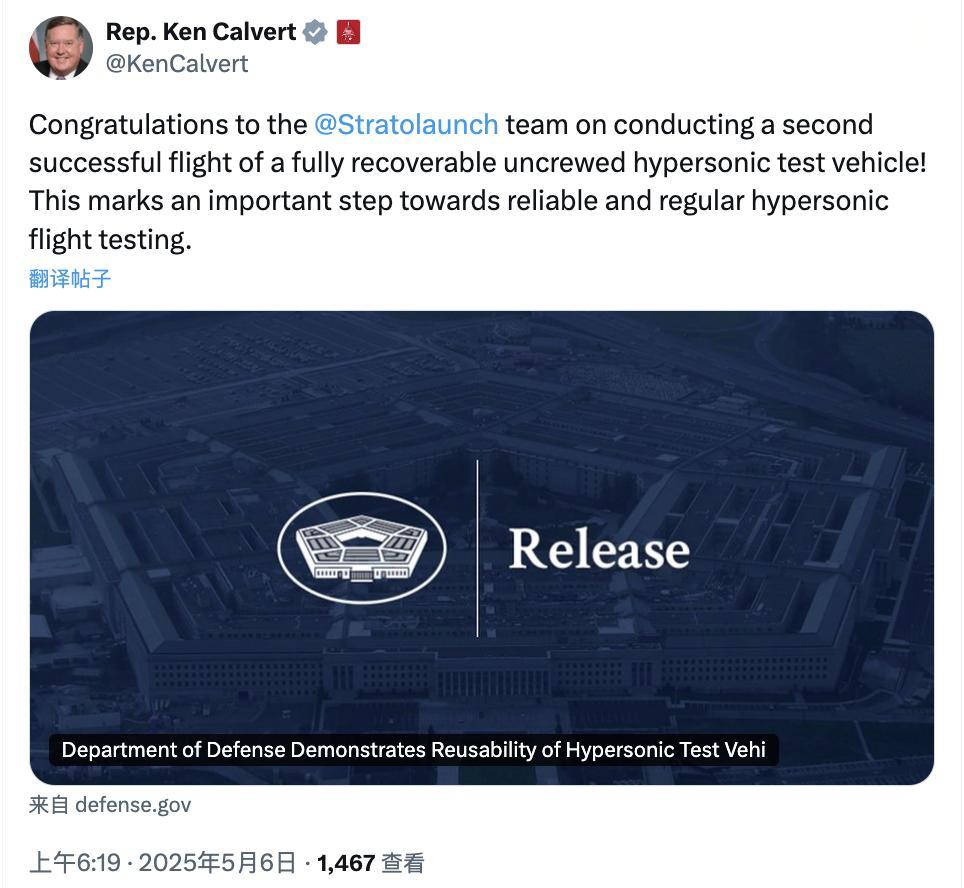Screen dimensions: 964x888
Task: Open the @KenCalvert handle link
Action: 177,64
